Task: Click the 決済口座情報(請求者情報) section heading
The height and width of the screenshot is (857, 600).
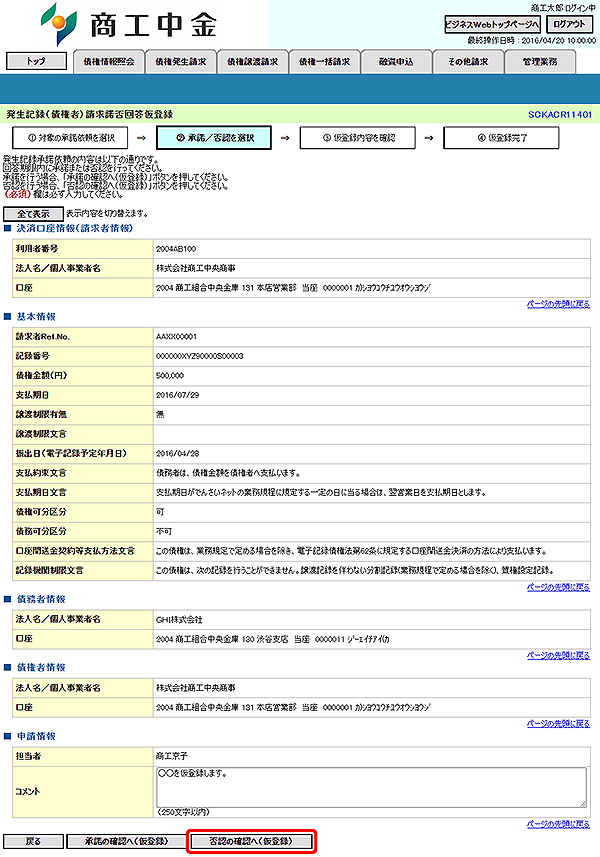Action: 75,228
